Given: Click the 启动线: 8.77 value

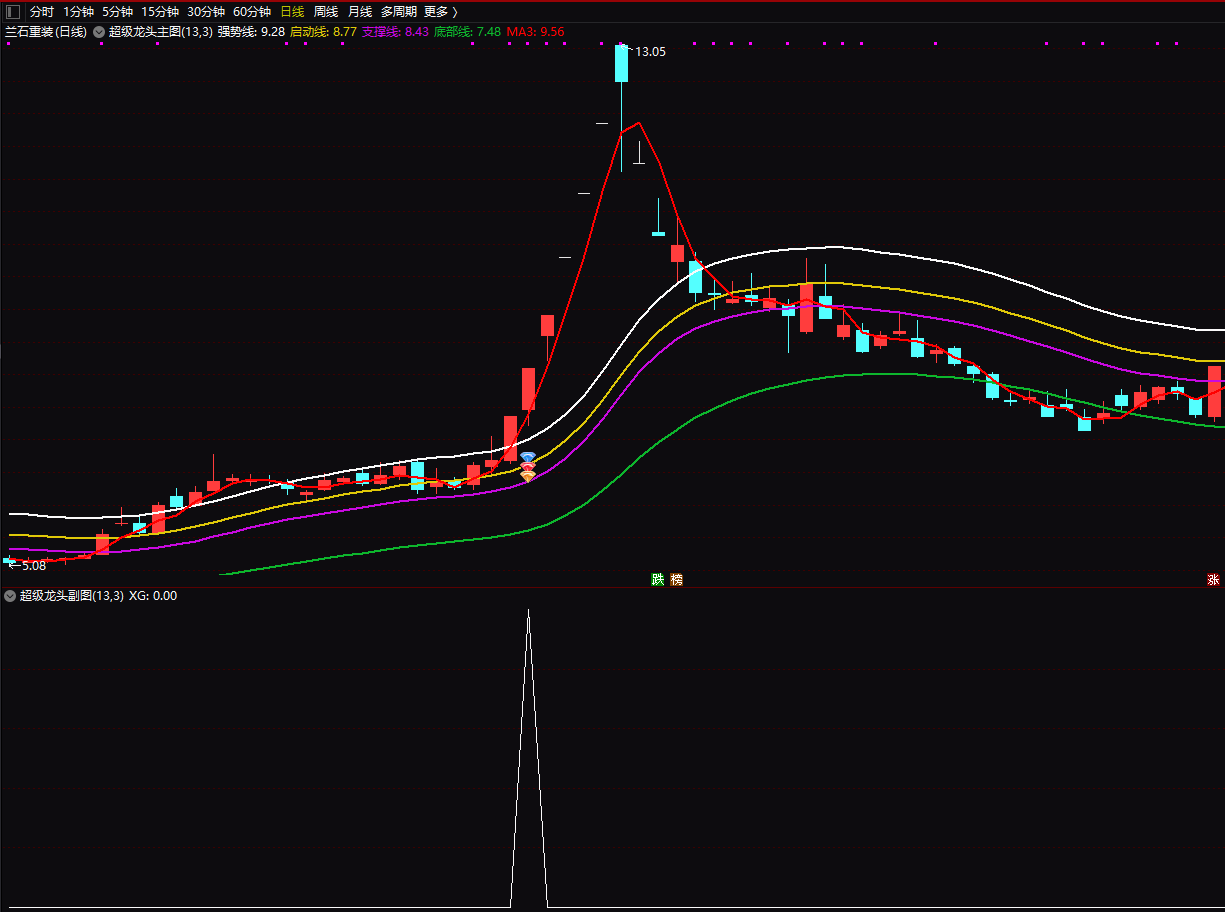Looking at the screenshot, I should coord(323,32).
